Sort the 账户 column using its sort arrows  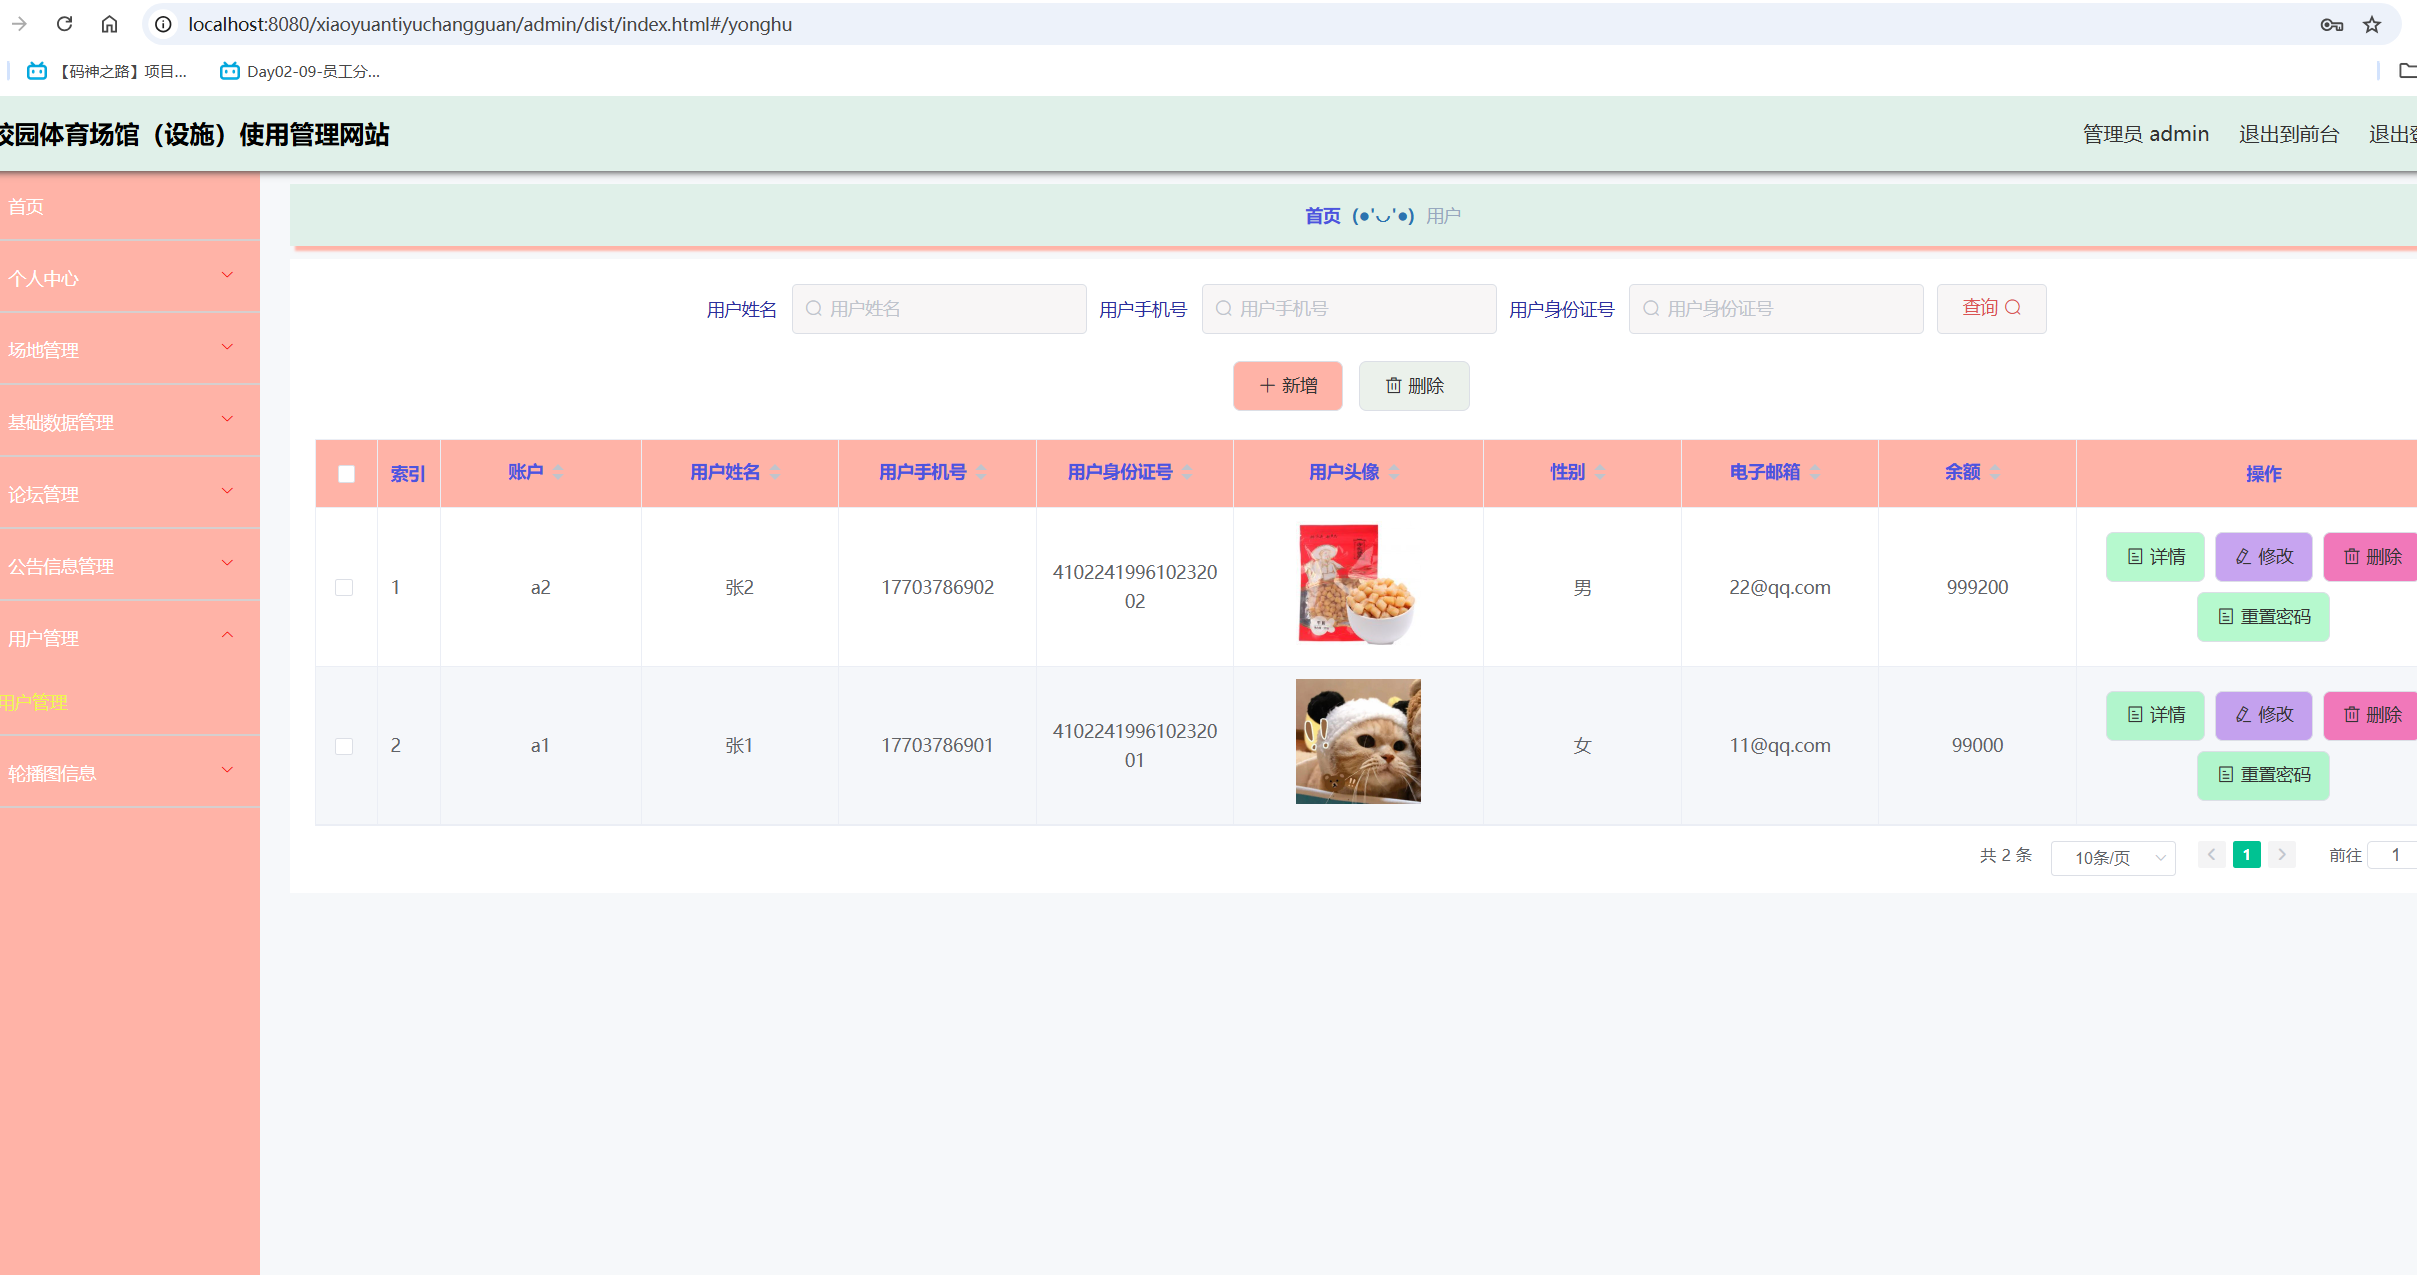pyautogui.click(x=559, y=472)
